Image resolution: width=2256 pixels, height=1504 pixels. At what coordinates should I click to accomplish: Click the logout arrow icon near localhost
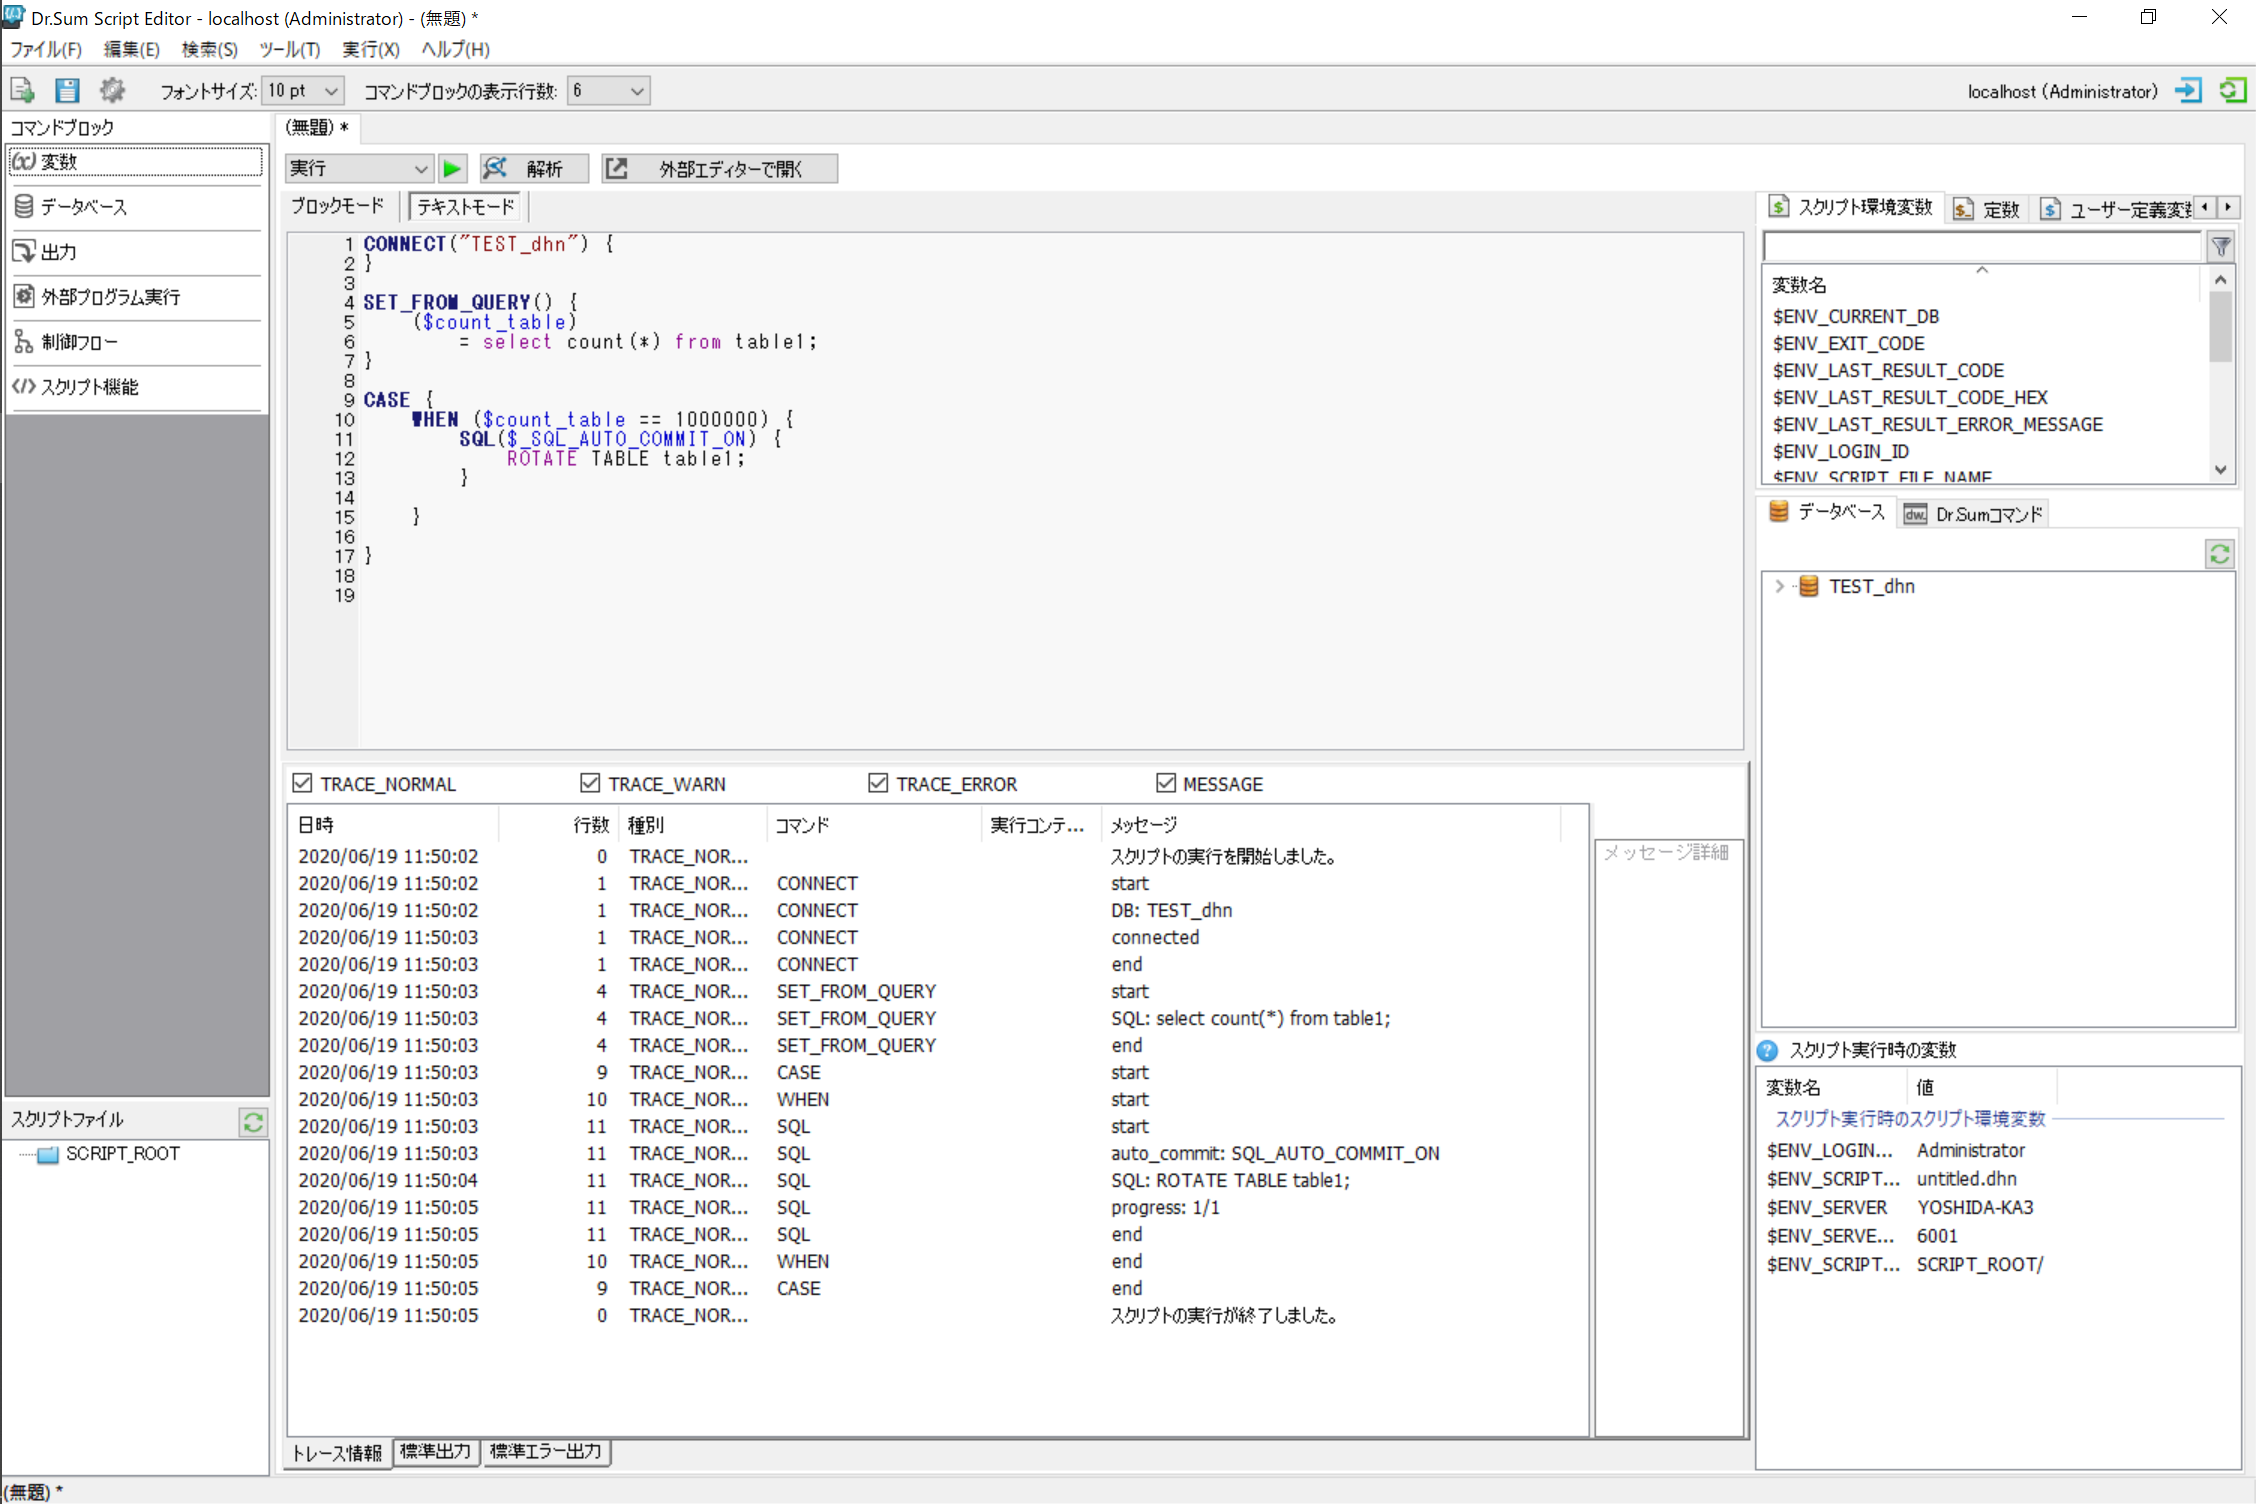point(2189,90)
